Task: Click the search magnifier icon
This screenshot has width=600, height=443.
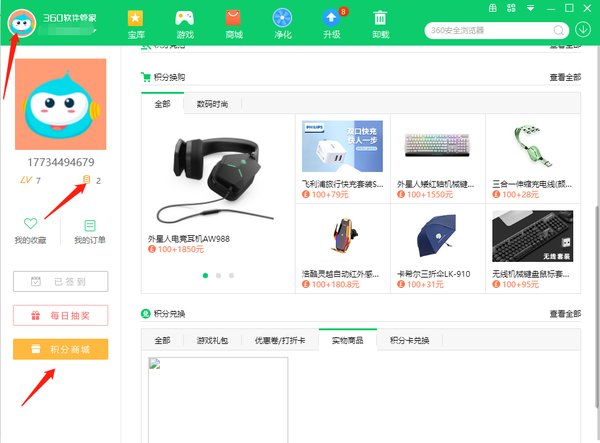Action: [559, 30]
